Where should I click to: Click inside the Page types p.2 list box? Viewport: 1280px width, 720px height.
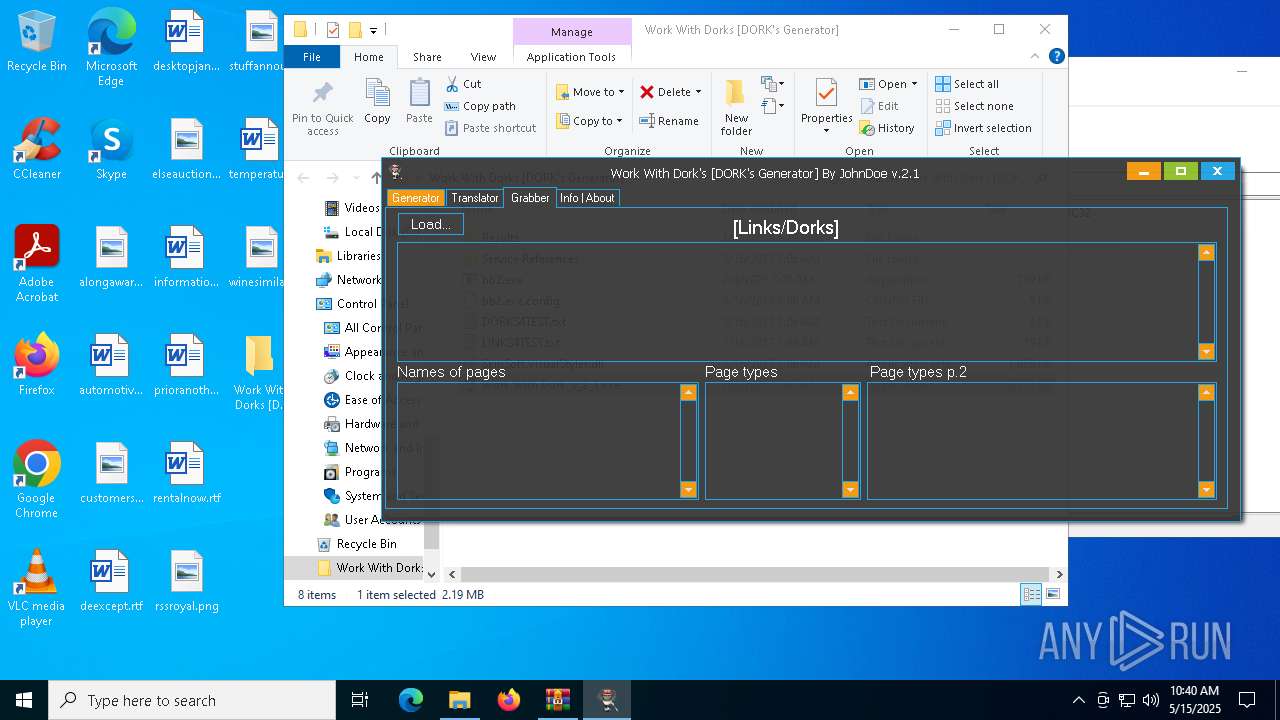click(1032, 441)
